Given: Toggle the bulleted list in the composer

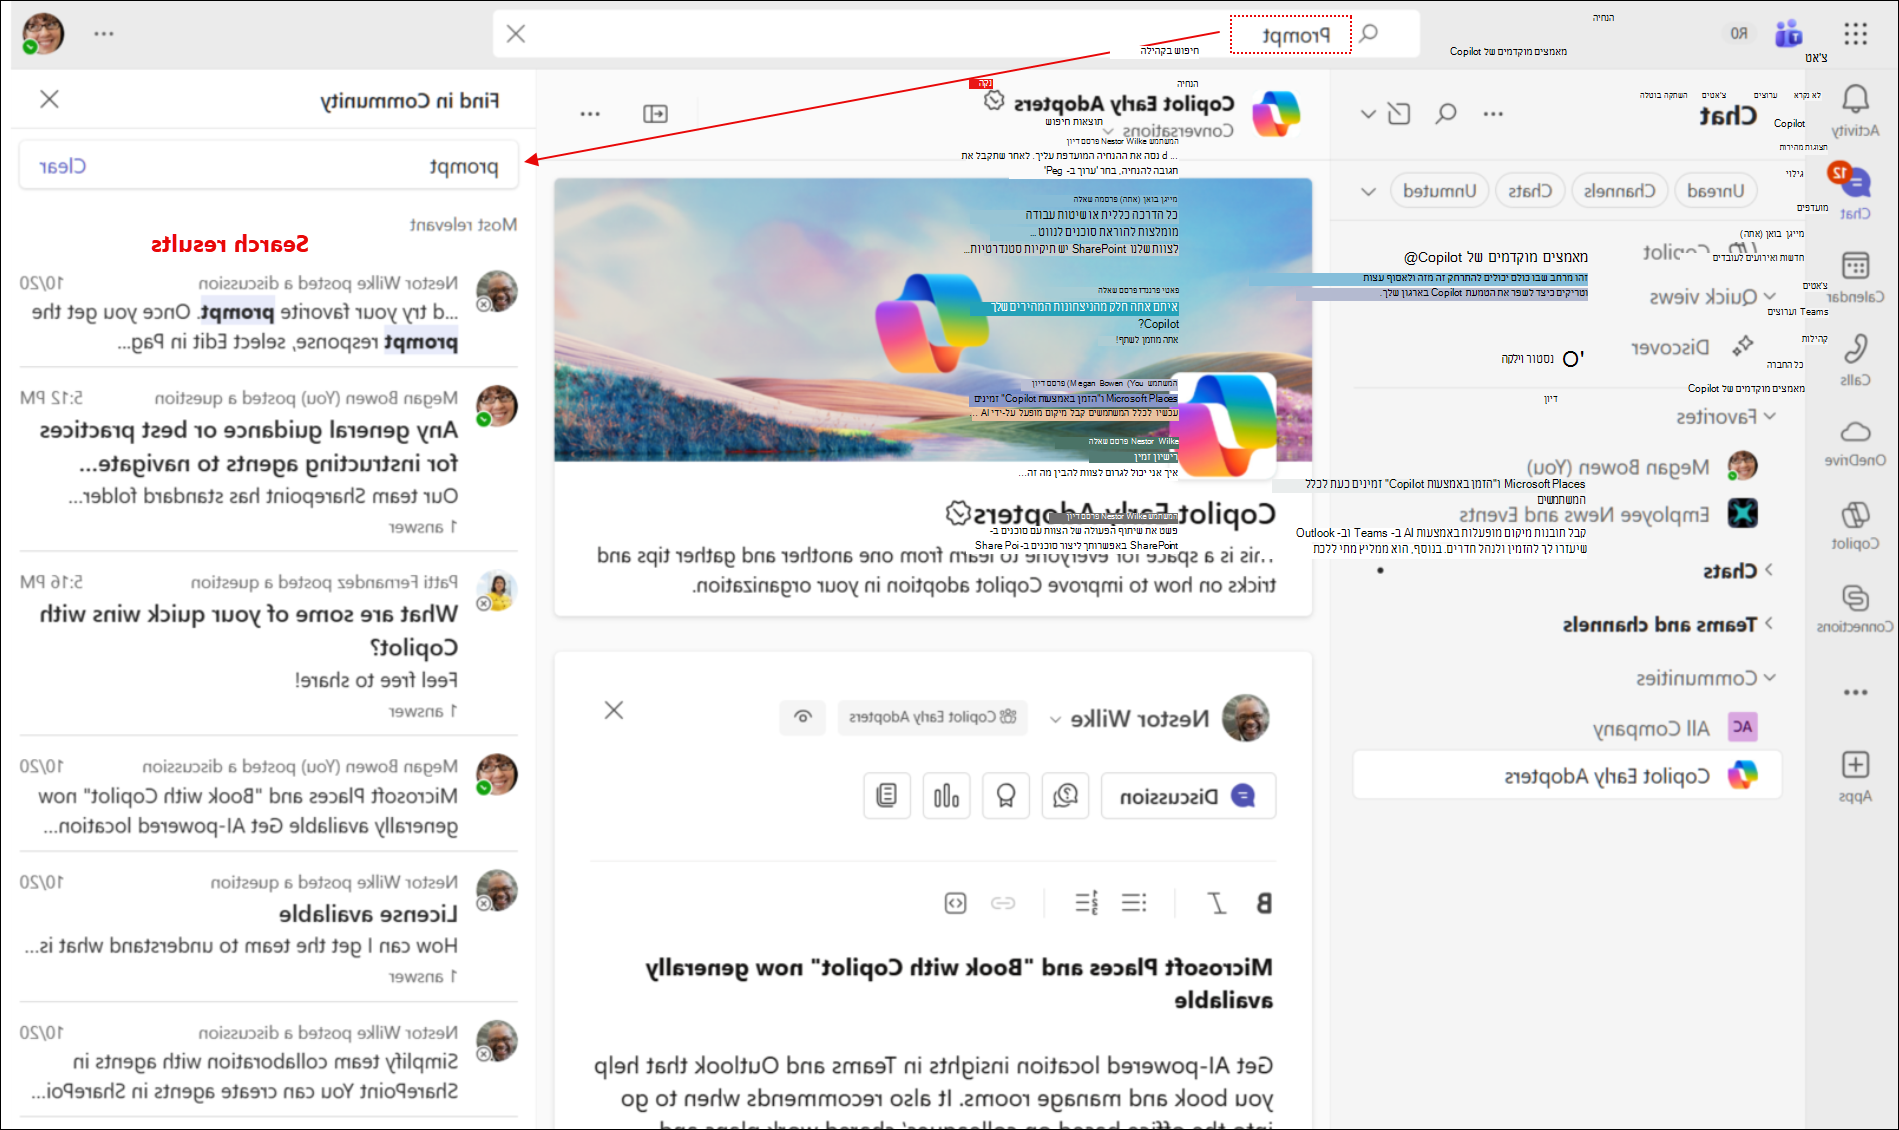Looking at the screenshot, I should pos(1134,903).
